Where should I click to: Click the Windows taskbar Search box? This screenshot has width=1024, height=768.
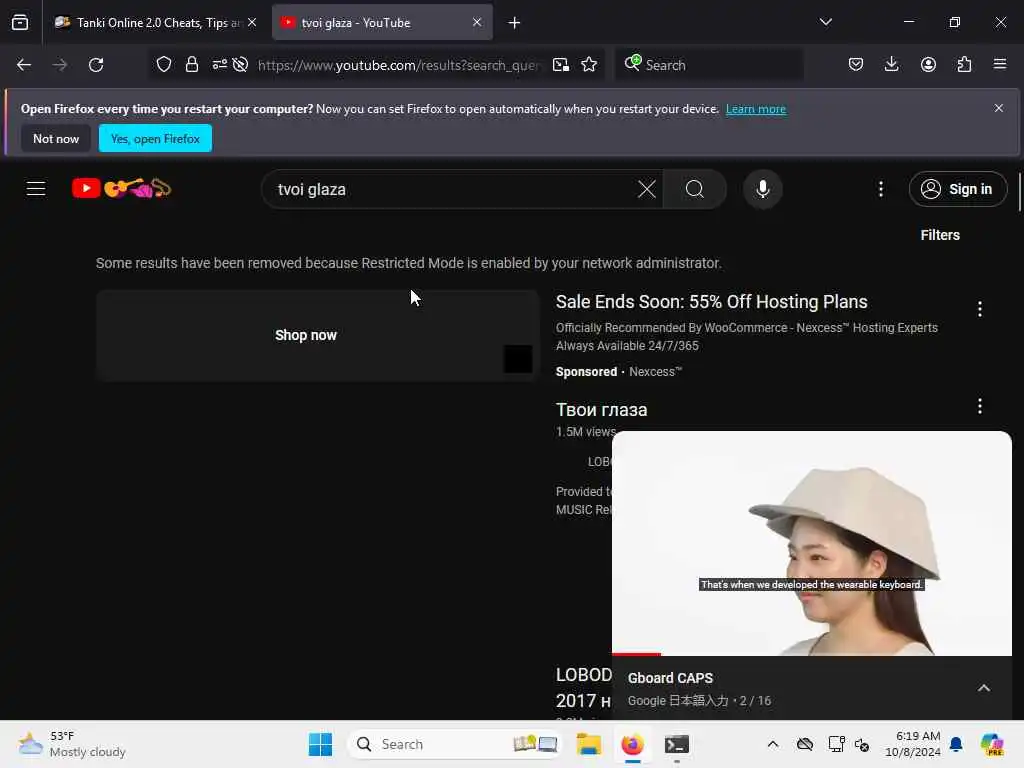tap(456, 744)
